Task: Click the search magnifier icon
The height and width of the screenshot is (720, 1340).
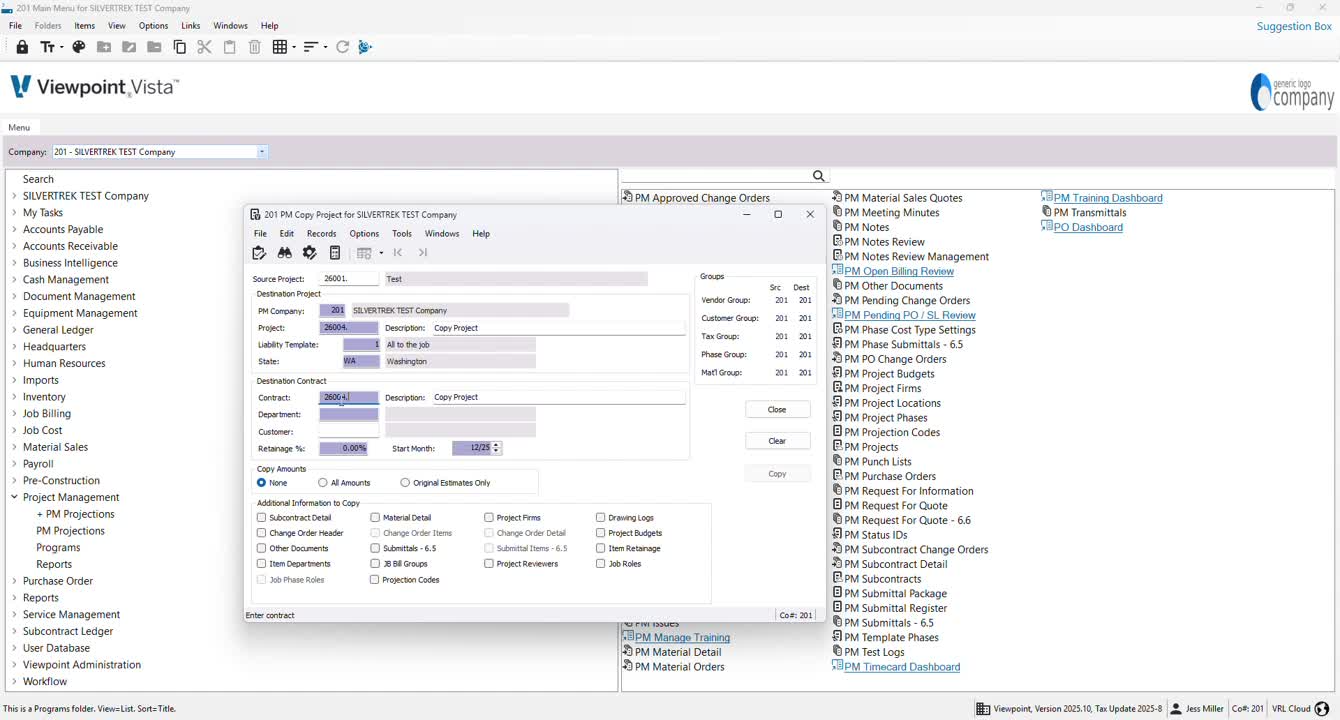Action: point(819,176)
